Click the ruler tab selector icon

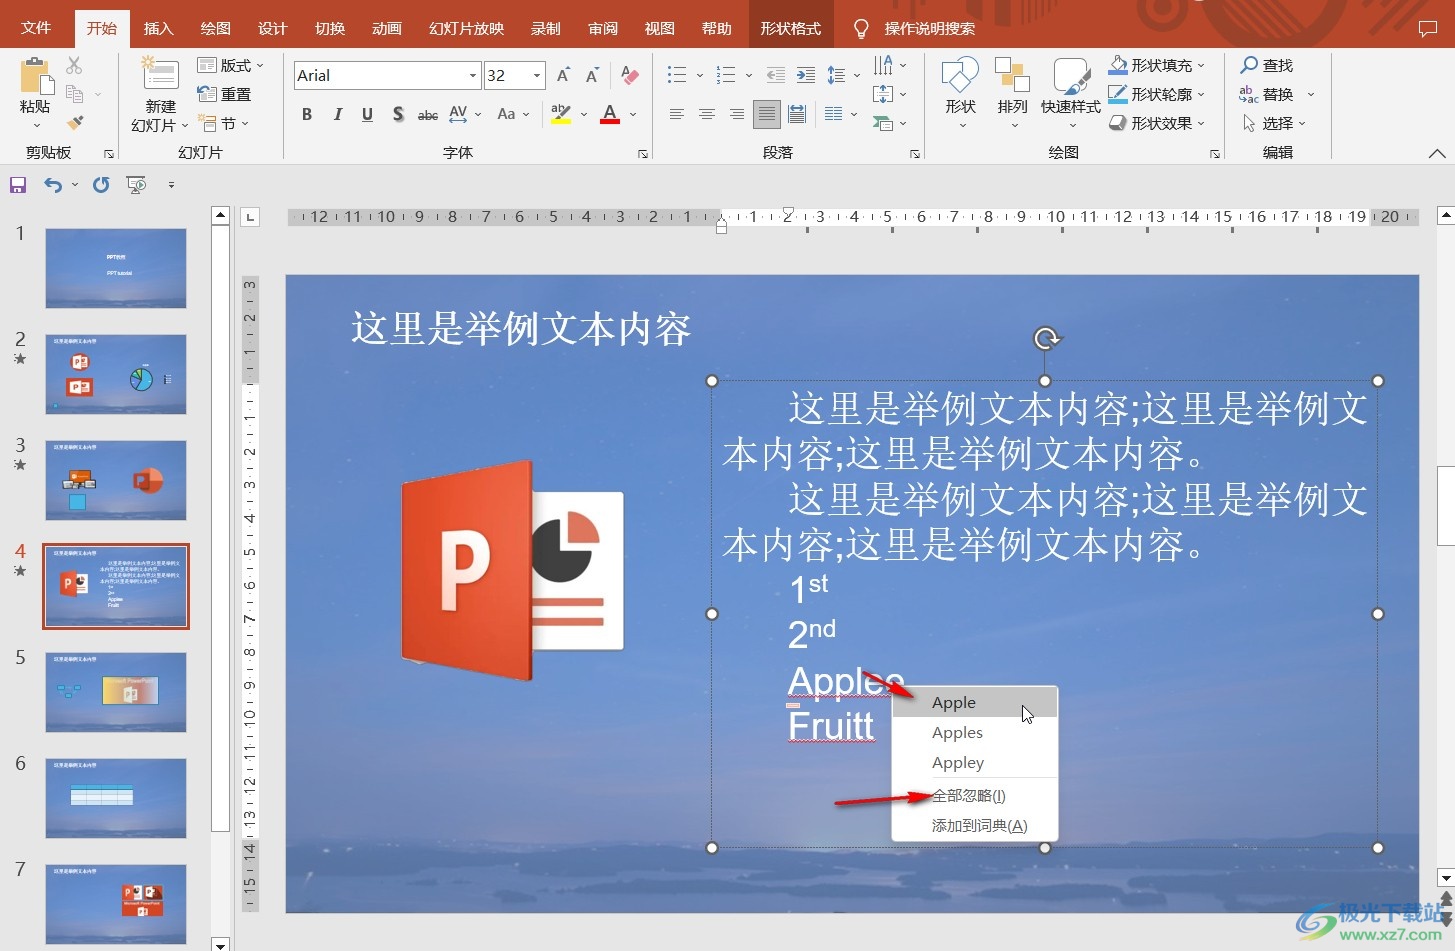pyautogui.click(x=251, y=216)
